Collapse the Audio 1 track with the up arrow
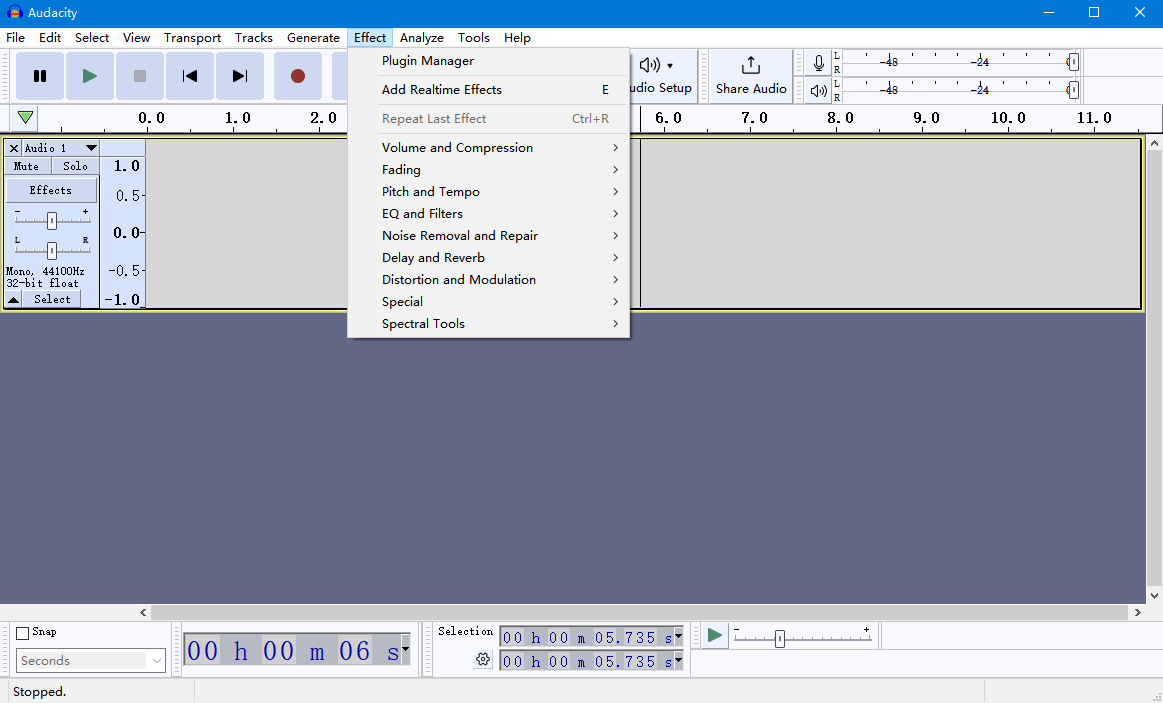This screenshot has width=1163, height=703. pos(13,300)
